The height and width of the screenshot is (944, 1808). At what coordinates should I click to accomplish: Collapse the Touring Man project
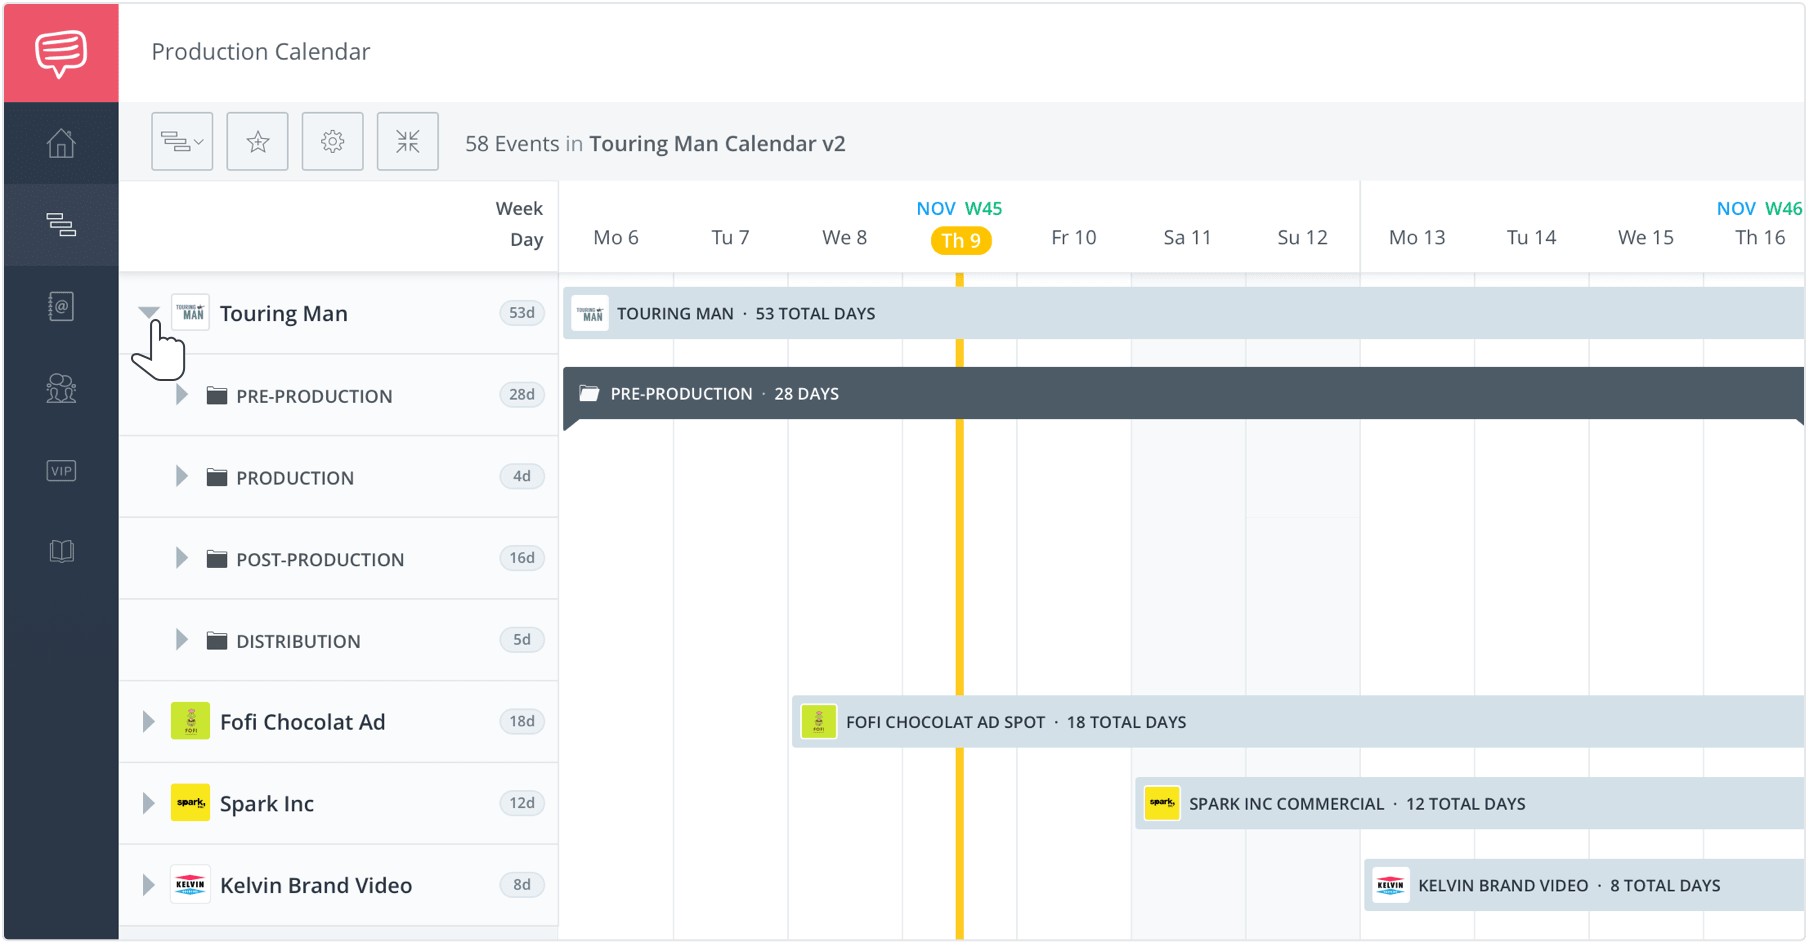tap(149, 313)
